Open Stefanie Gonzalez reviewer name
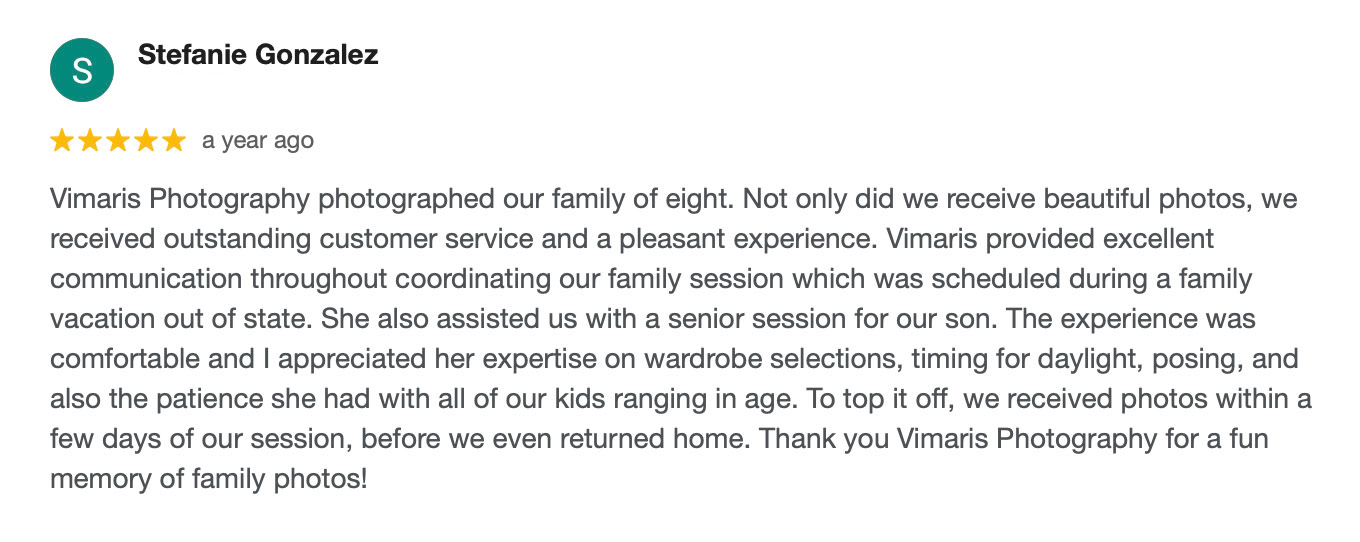 pyautogui.click(x=258, y=55)
